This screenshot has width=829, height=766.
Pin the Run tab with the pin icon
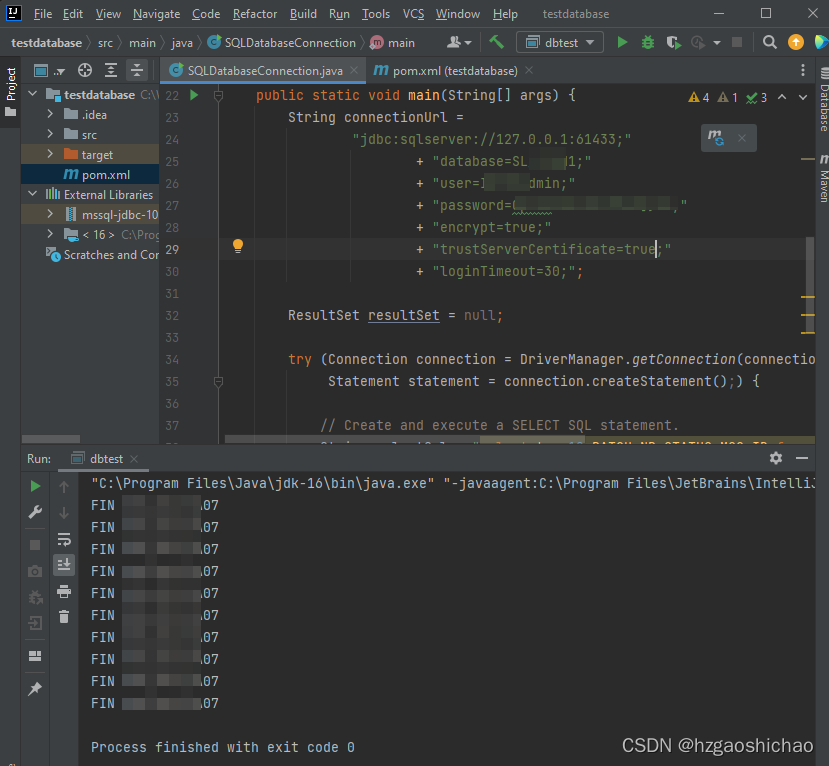[x=35, y=689]
